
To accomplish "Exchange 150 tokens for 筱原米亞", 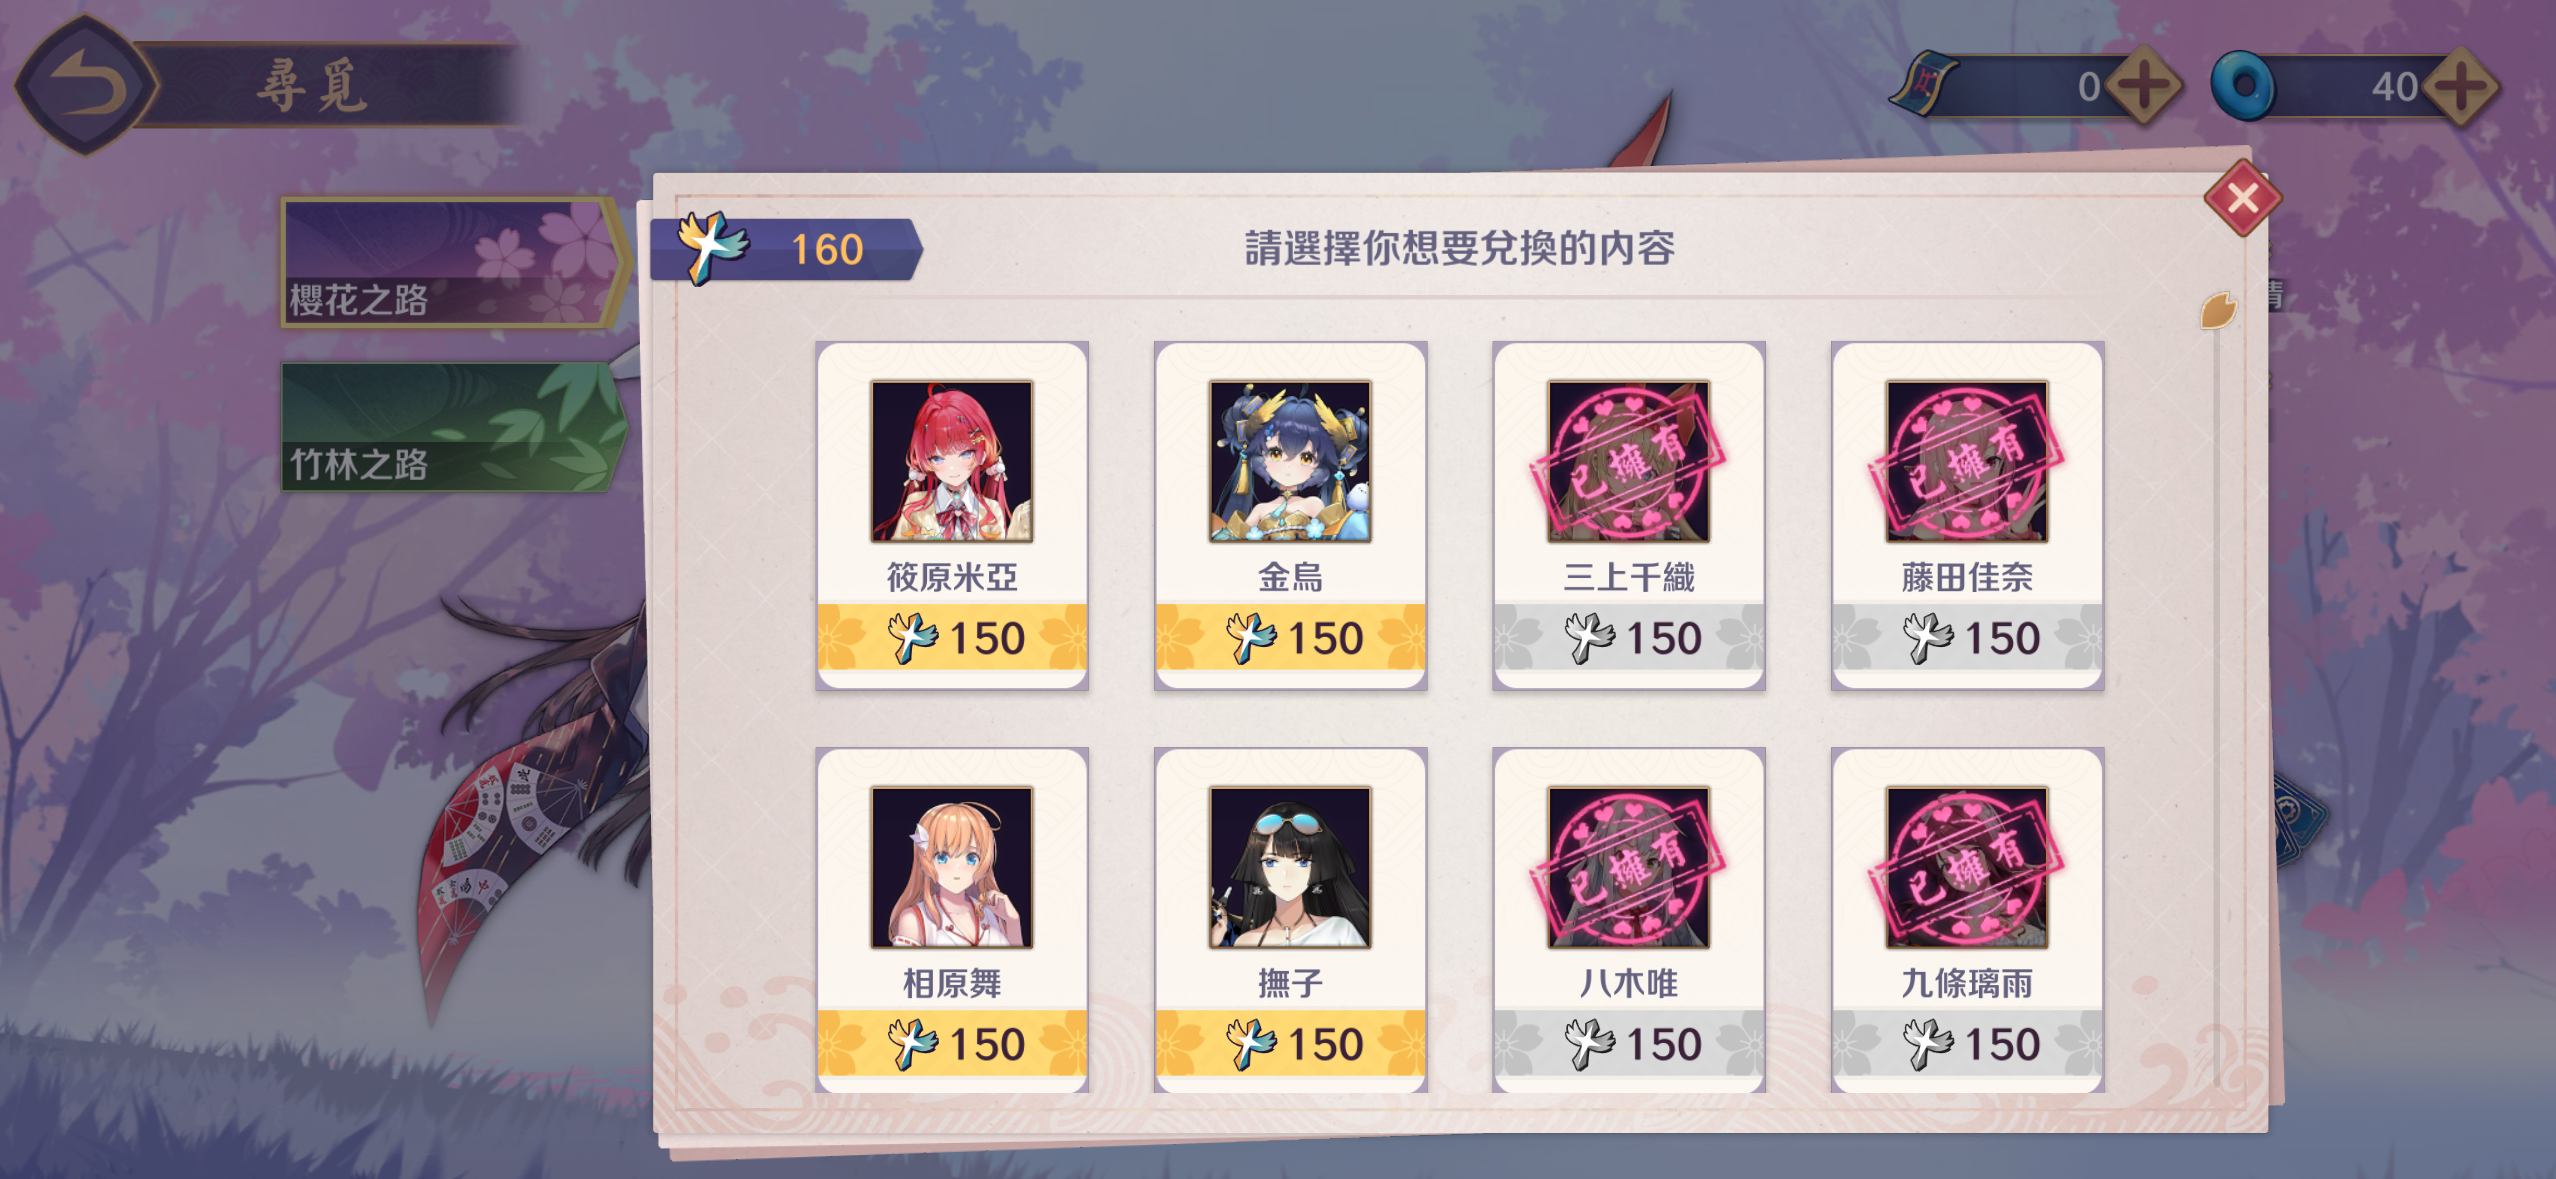I will point(952,637).
